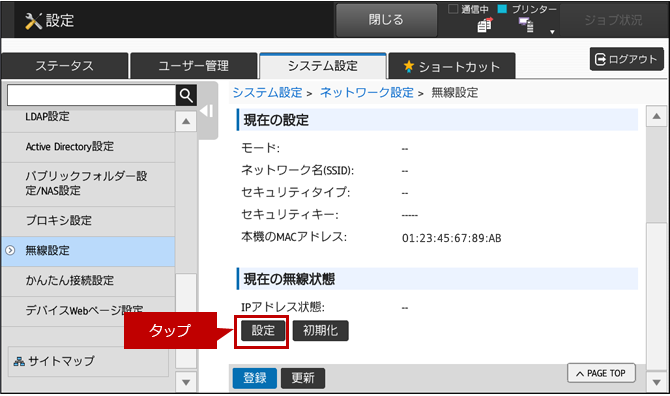
Task: Tap the 設定 button under wireless status
Action: tap(263, 331)
